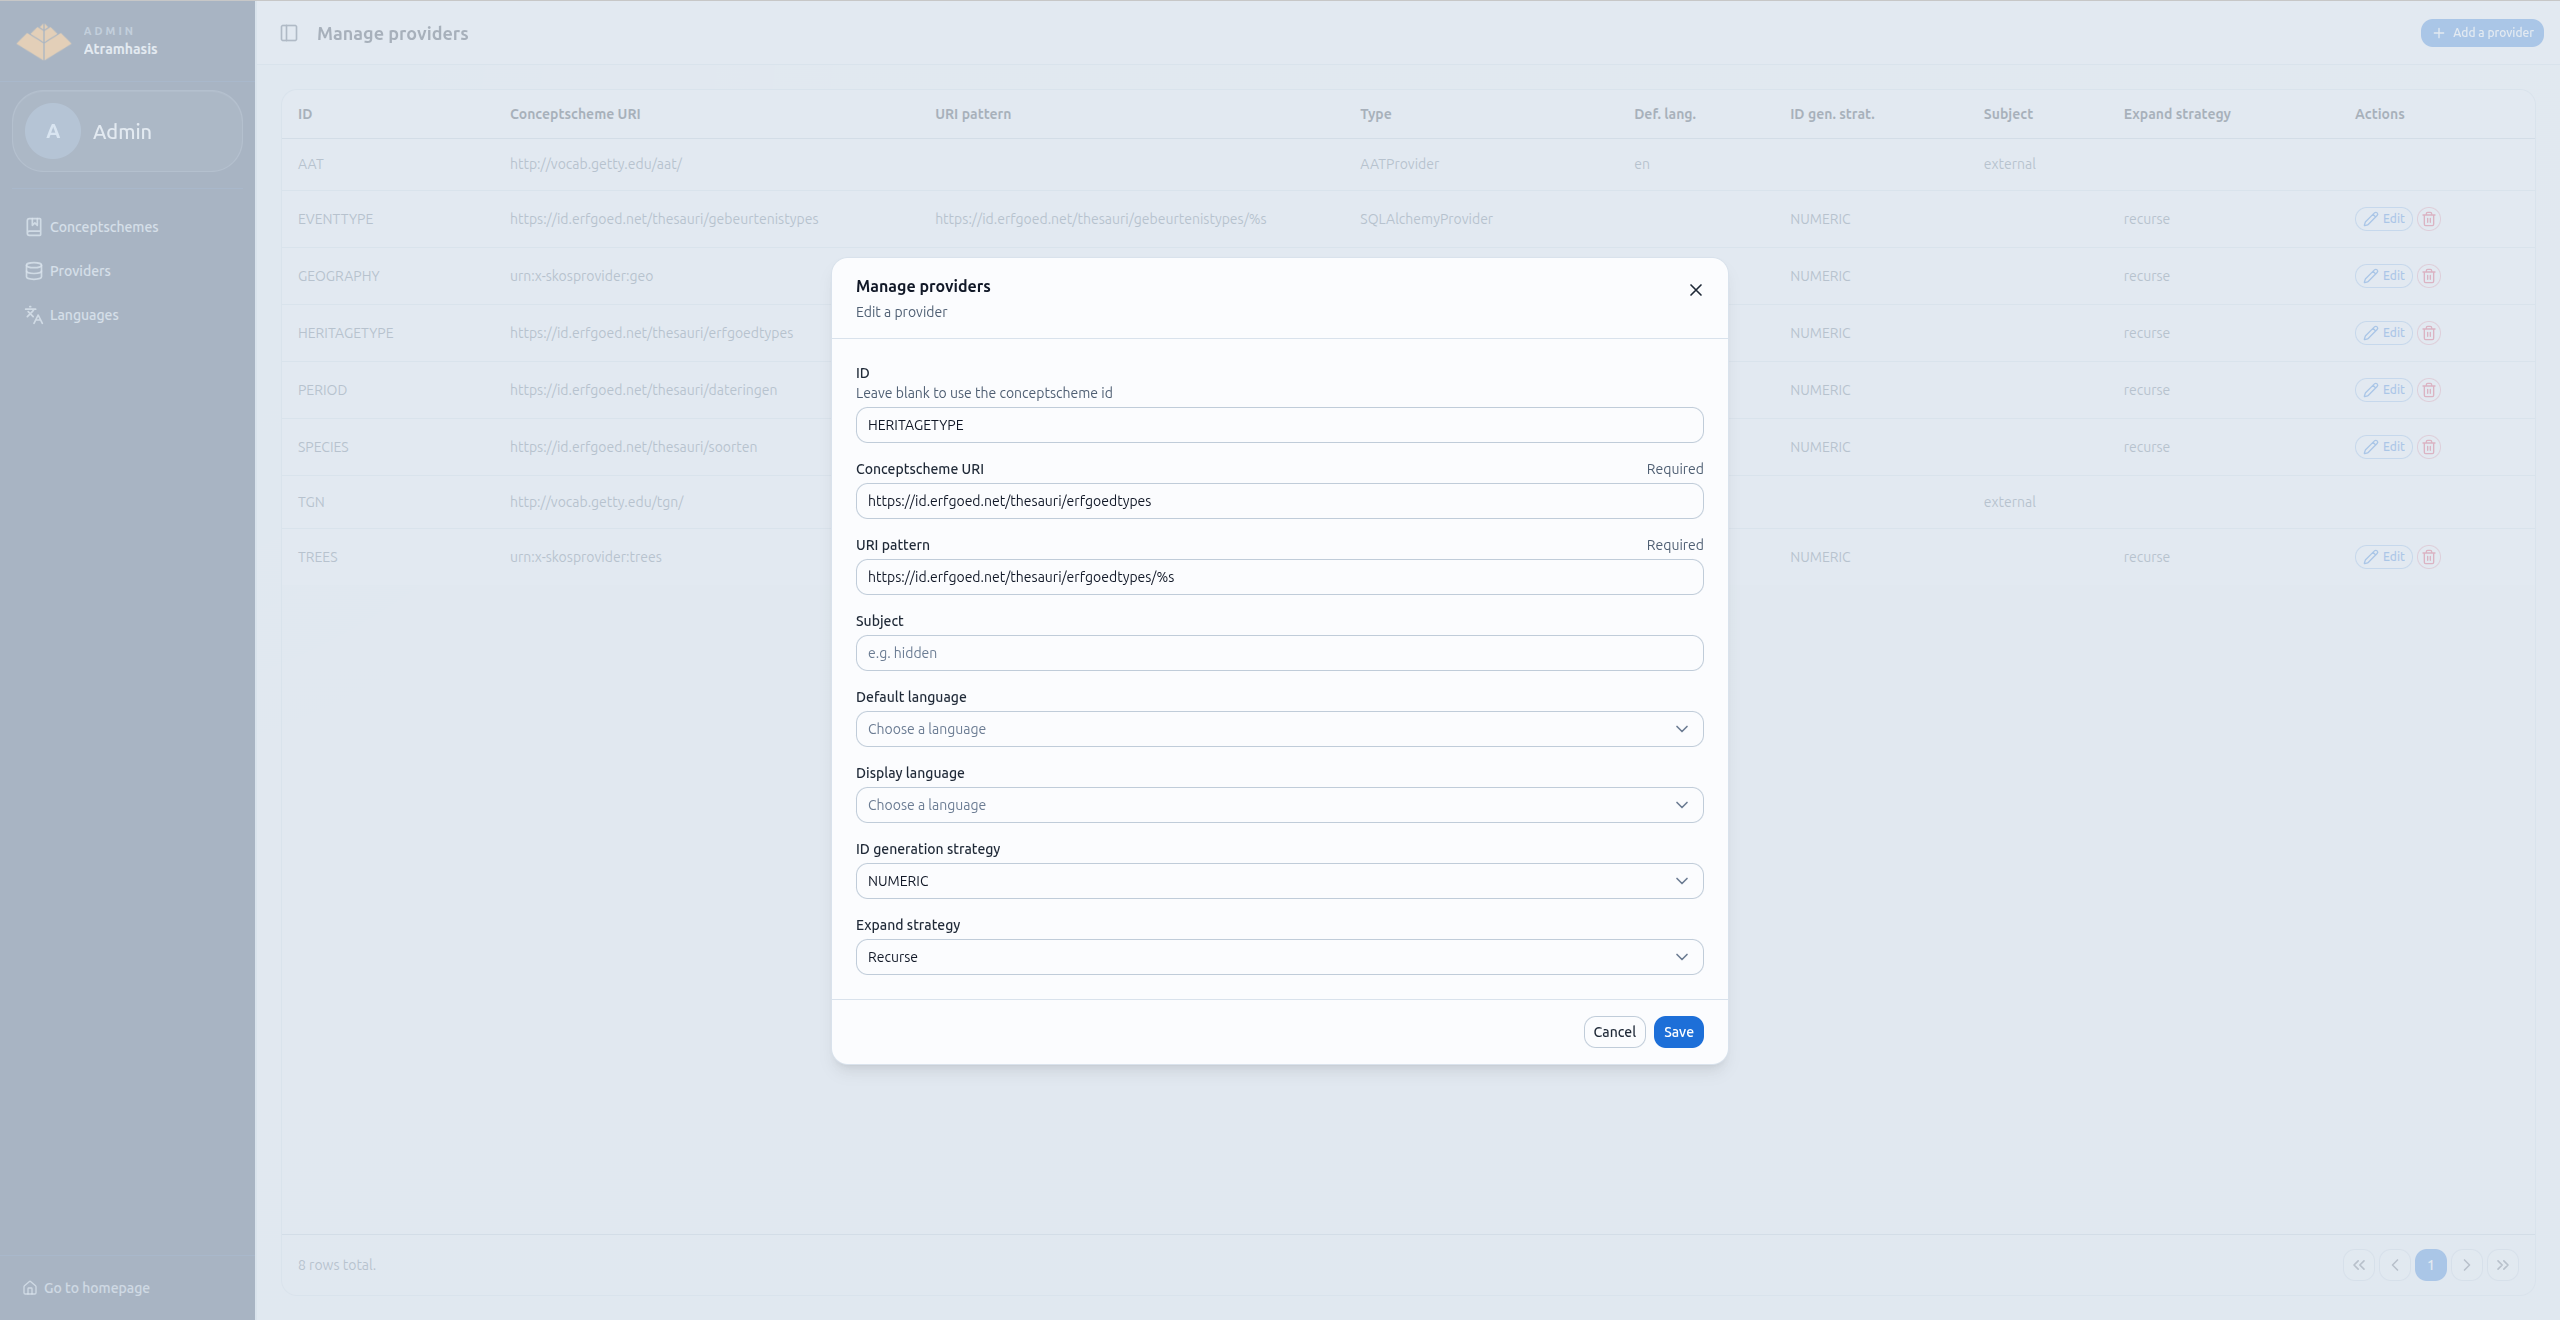Image resolution: width=2560 pixels, height=1320 pixels.
Task: Open Providers in the sidebar
Action: tap(80, 271)
